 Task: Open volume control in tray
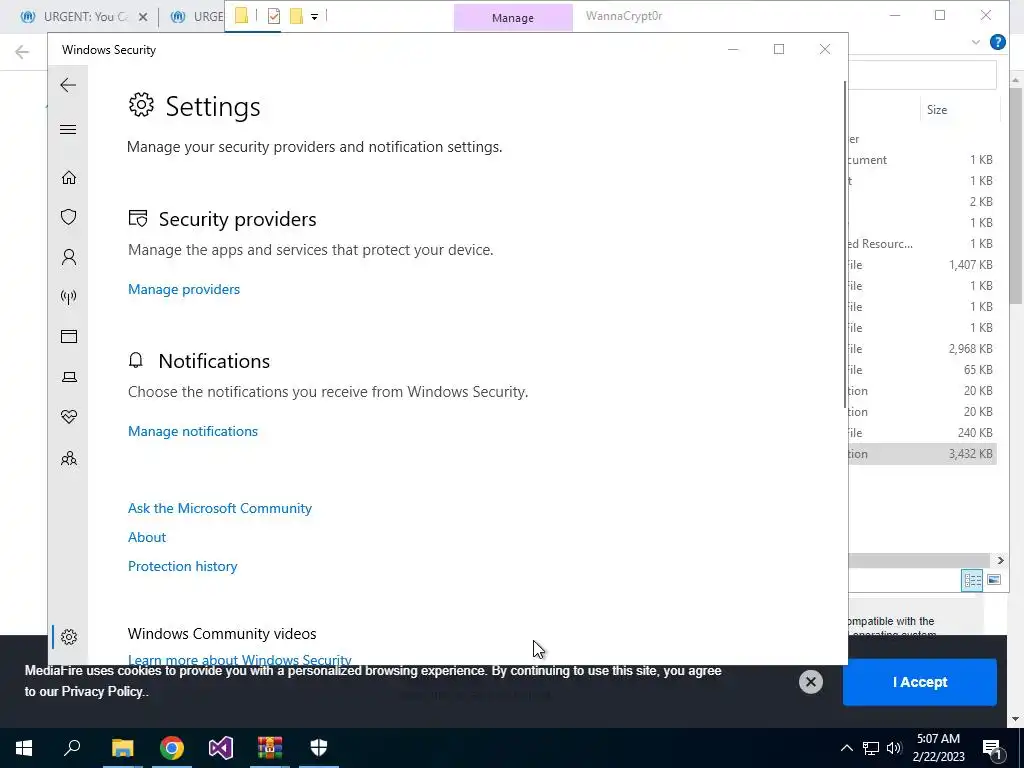coord(894,748)
